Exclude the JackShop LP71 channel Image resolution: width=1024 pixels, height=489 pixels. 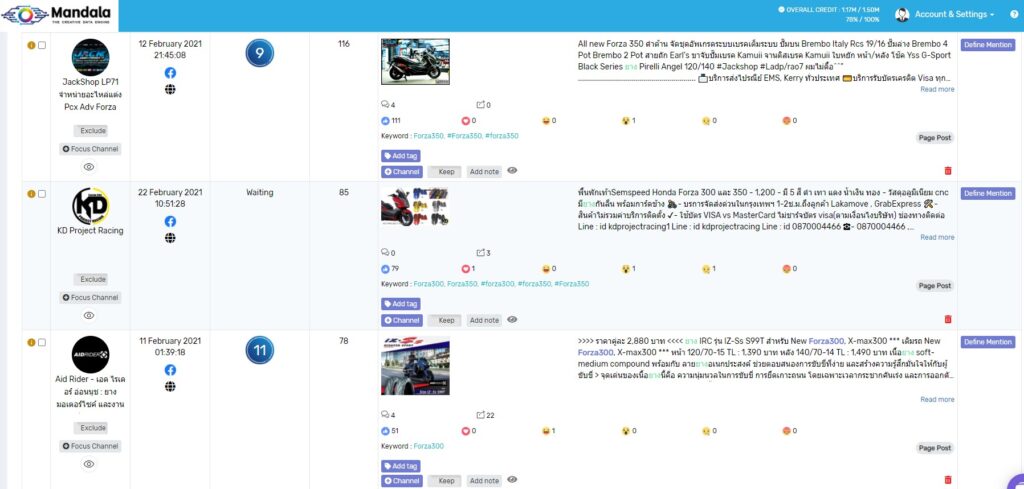(x=93, y=131)
